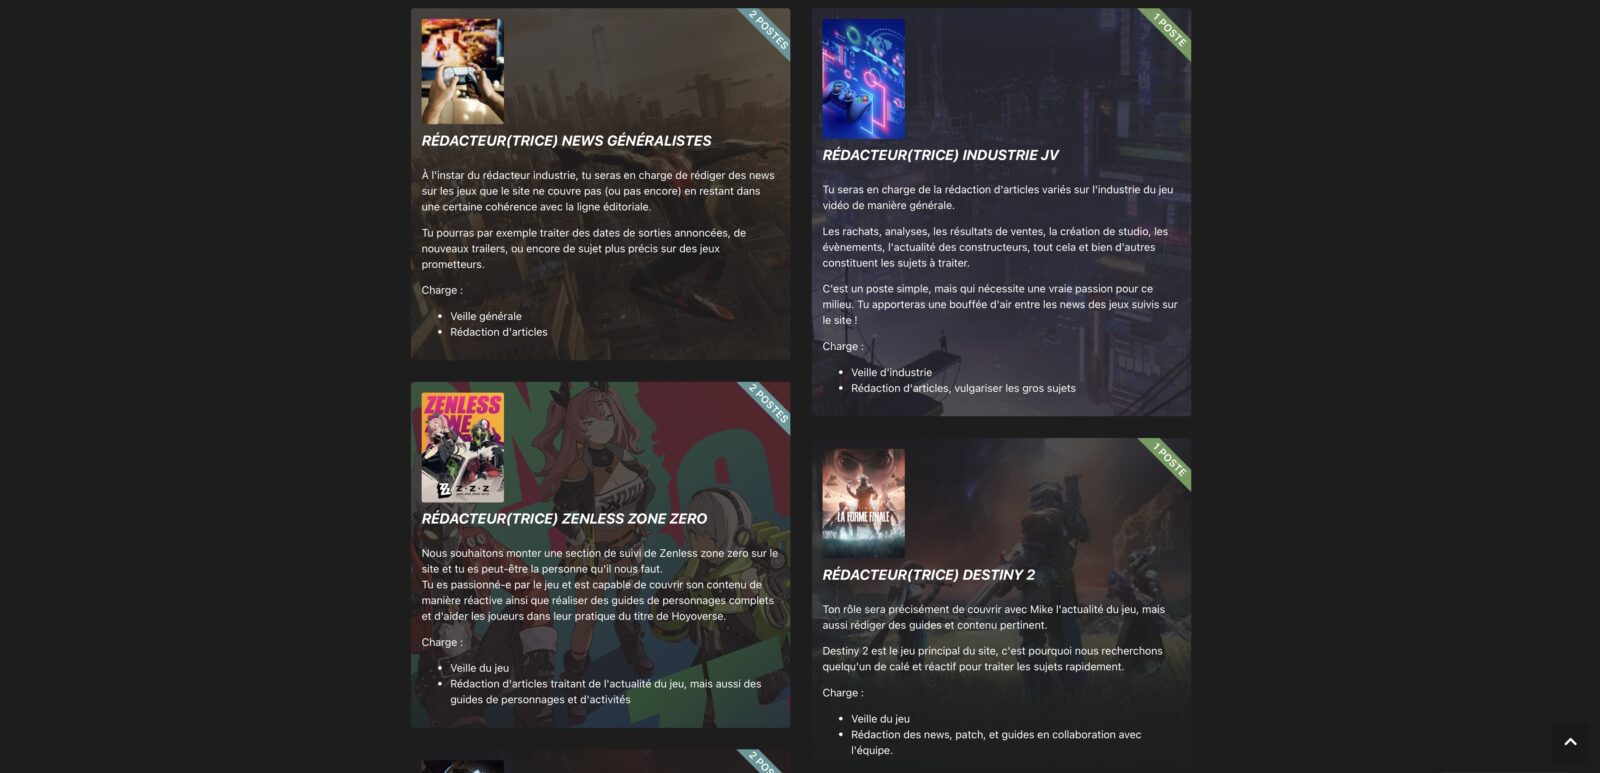This screenshot has width=1600, height=773.
Task: Click the Destiny 2 'Veille du jeu' bullet item
Action: (x=880, y=719)
